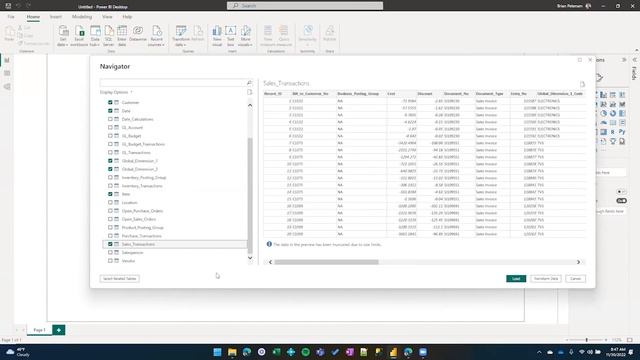Check the Date_Calculations table checkbox
Screen dimensions: 640x360
click(110, 119)
